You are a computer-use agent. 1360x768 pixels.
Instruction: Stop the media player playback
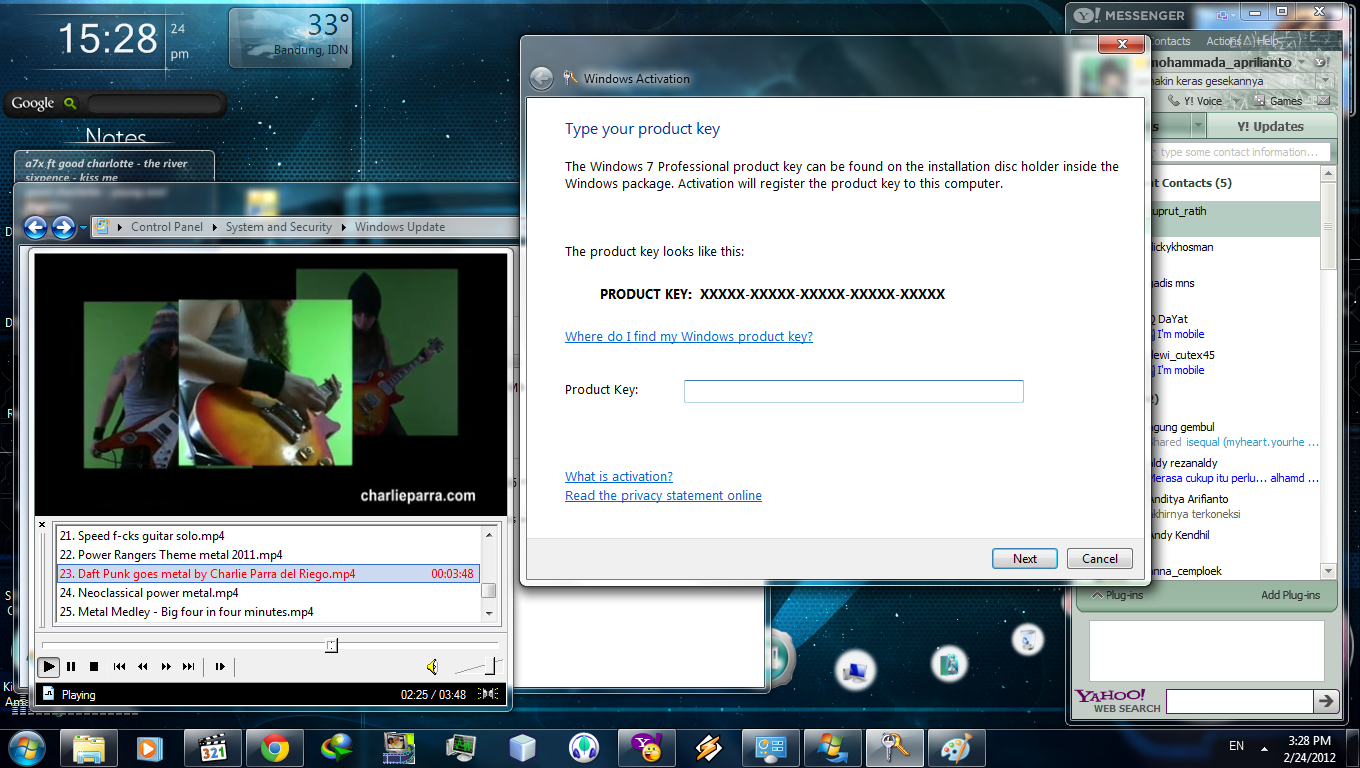[x=94, y=666]
